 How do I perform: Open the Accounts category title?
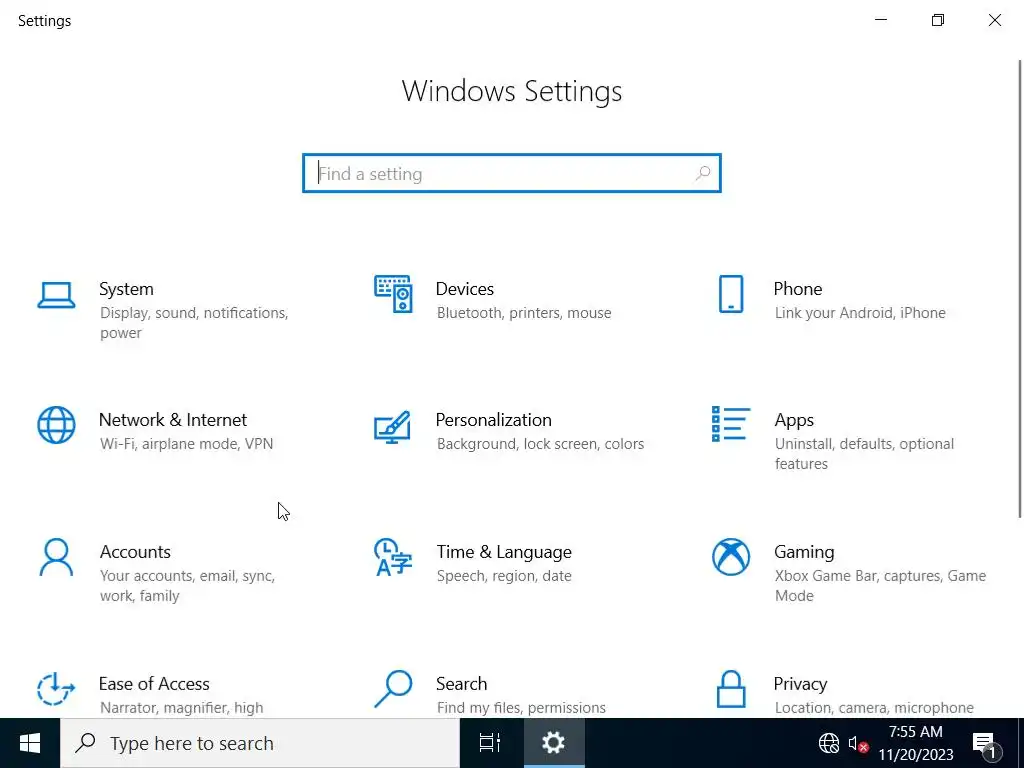[135, 552]
